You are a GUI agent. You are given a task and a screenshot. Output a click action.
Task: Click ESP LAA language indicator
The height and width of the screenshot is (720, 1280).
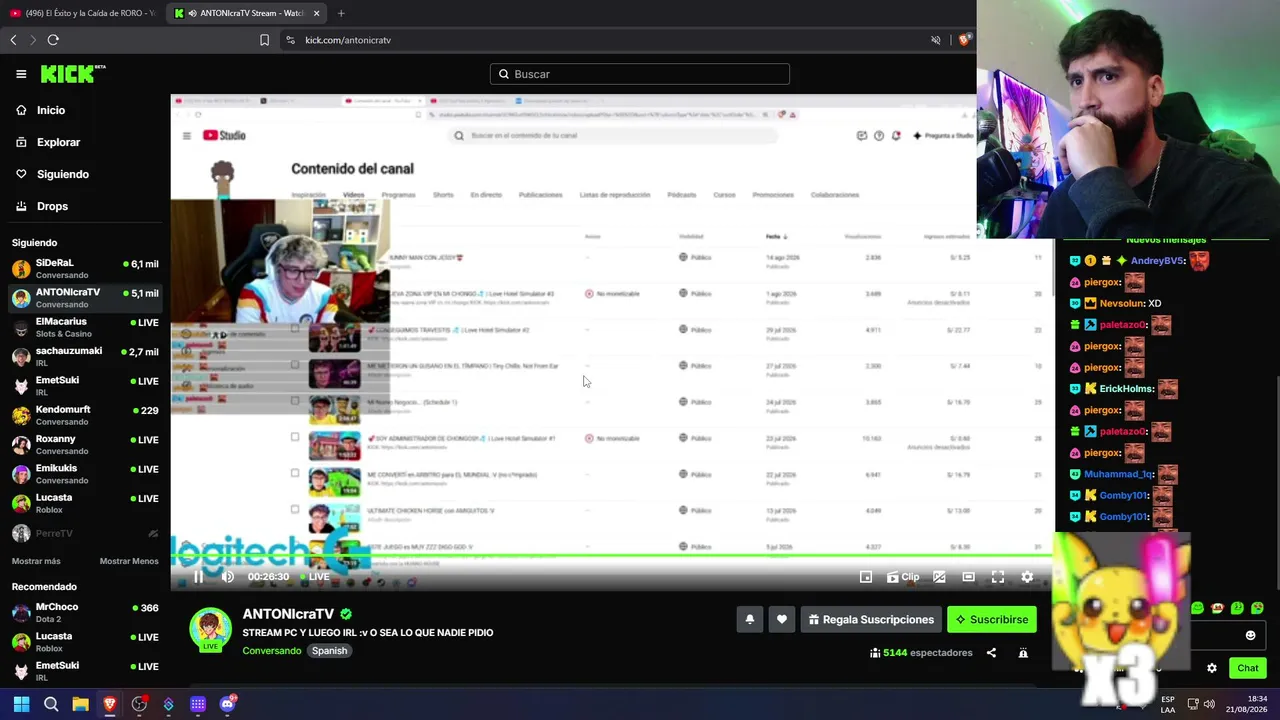coord(1167,704)
